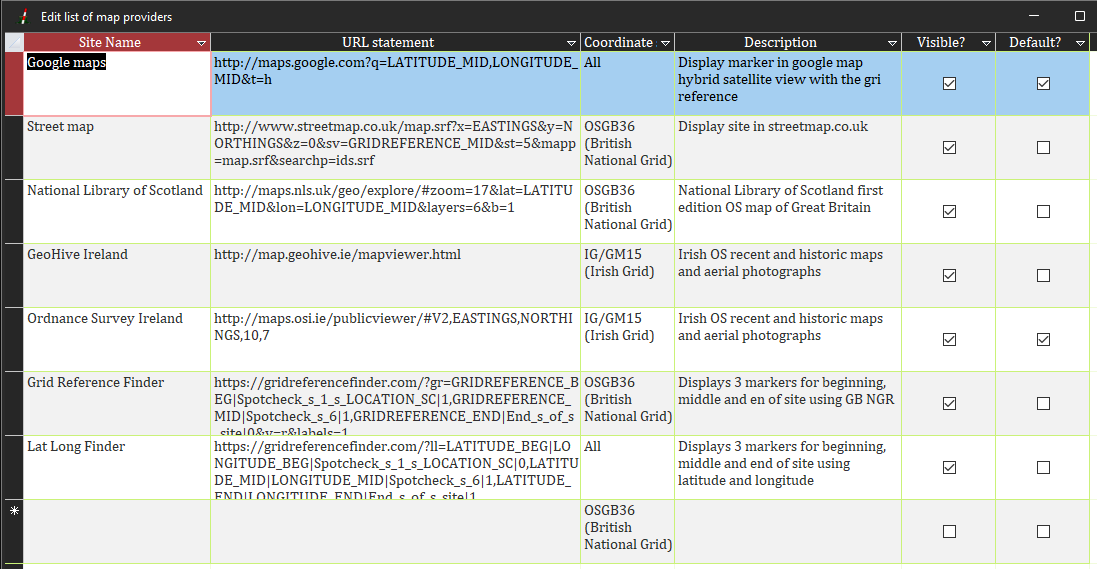Uncheck Visible for the Google maps row
This screenshot has height=569, width=1097.
(949, 84)
